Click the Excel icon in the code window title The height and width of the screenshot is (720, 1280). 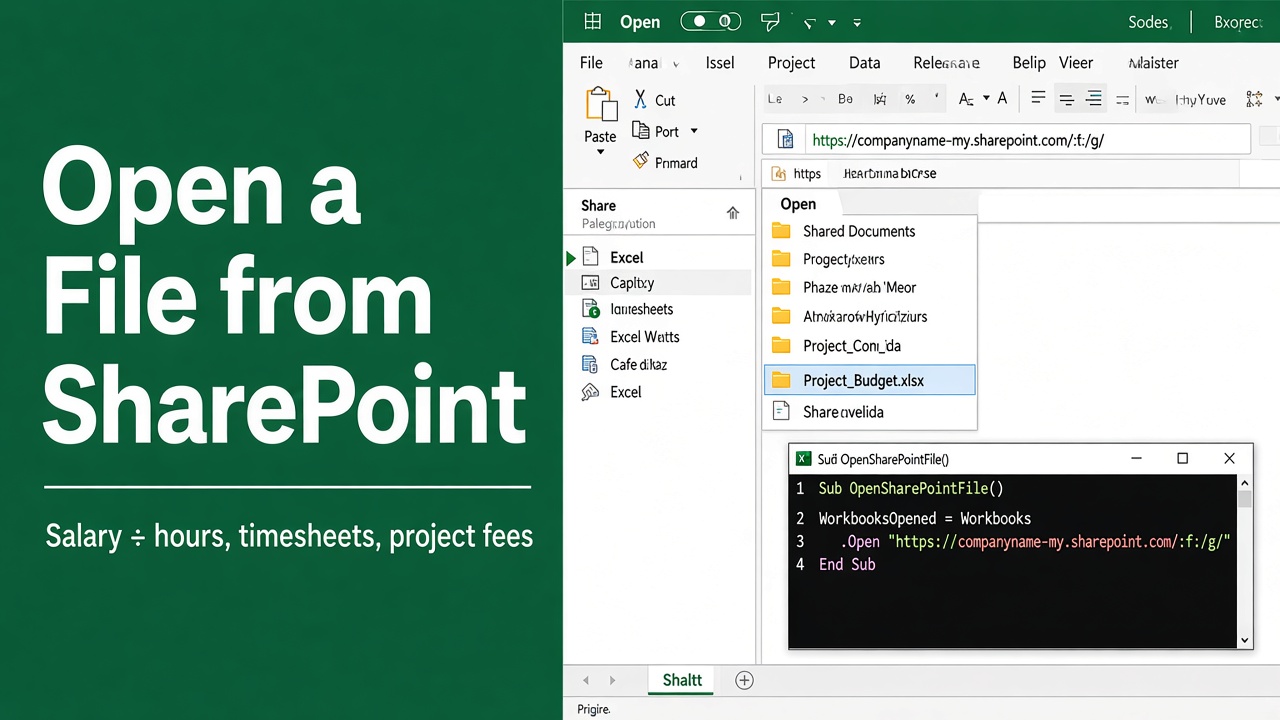[802, 459]
